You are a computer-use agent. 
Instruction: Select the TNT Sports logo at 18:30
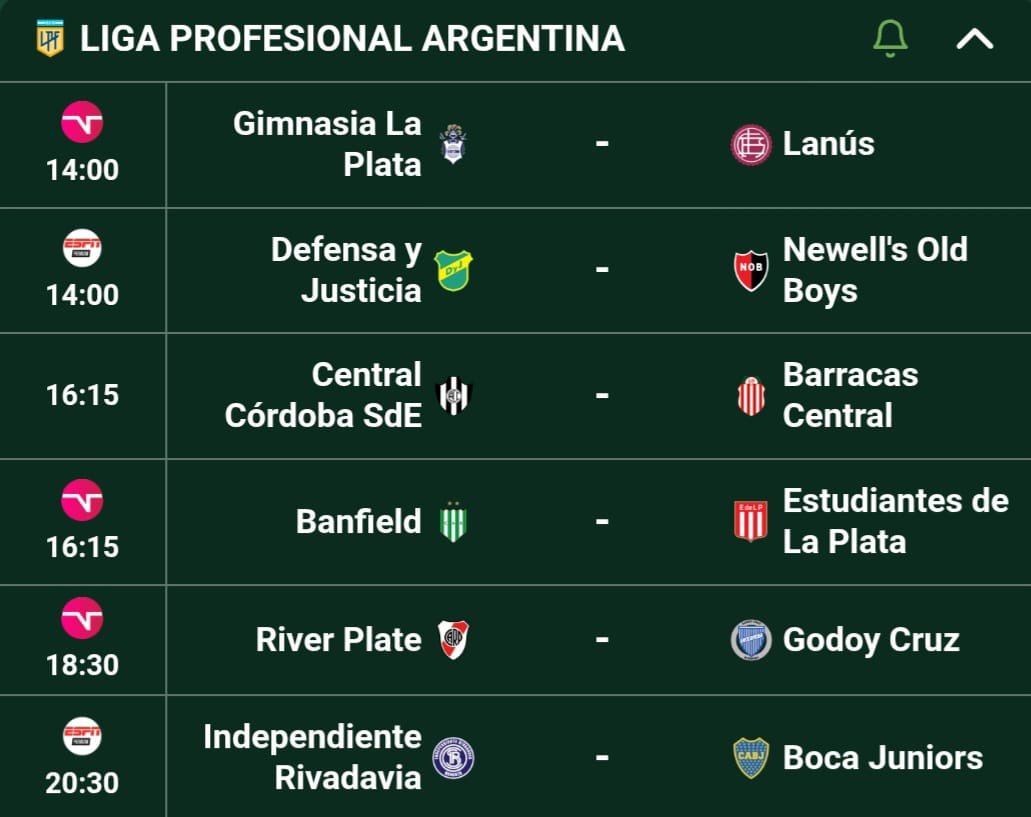tap(82, 618)
